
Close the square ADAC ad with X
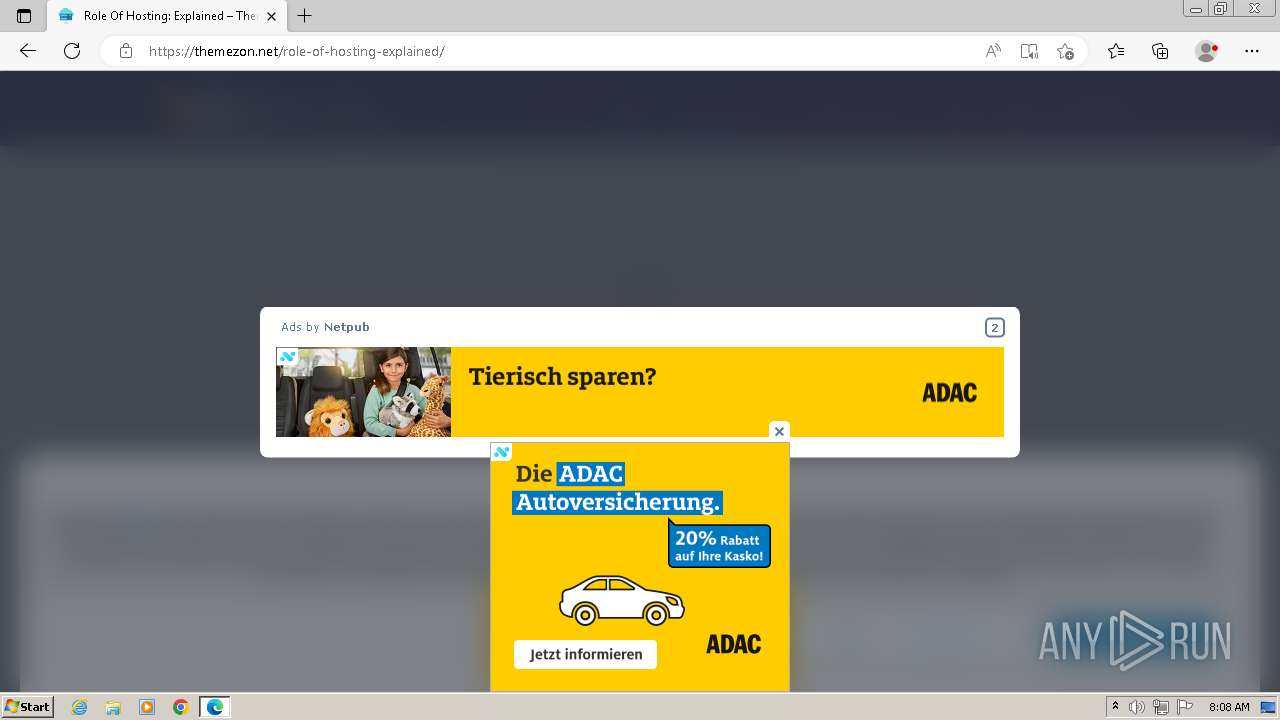779,431
